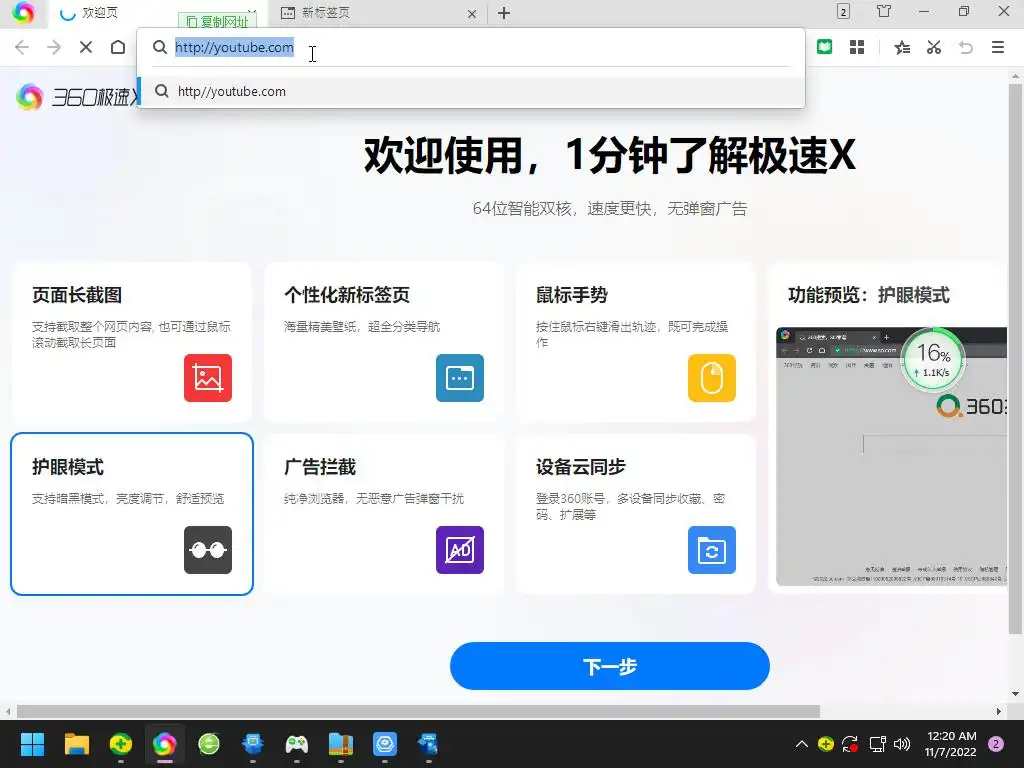
Task: Open the clock showing 12:20 AM
Action: click(951, 744)
